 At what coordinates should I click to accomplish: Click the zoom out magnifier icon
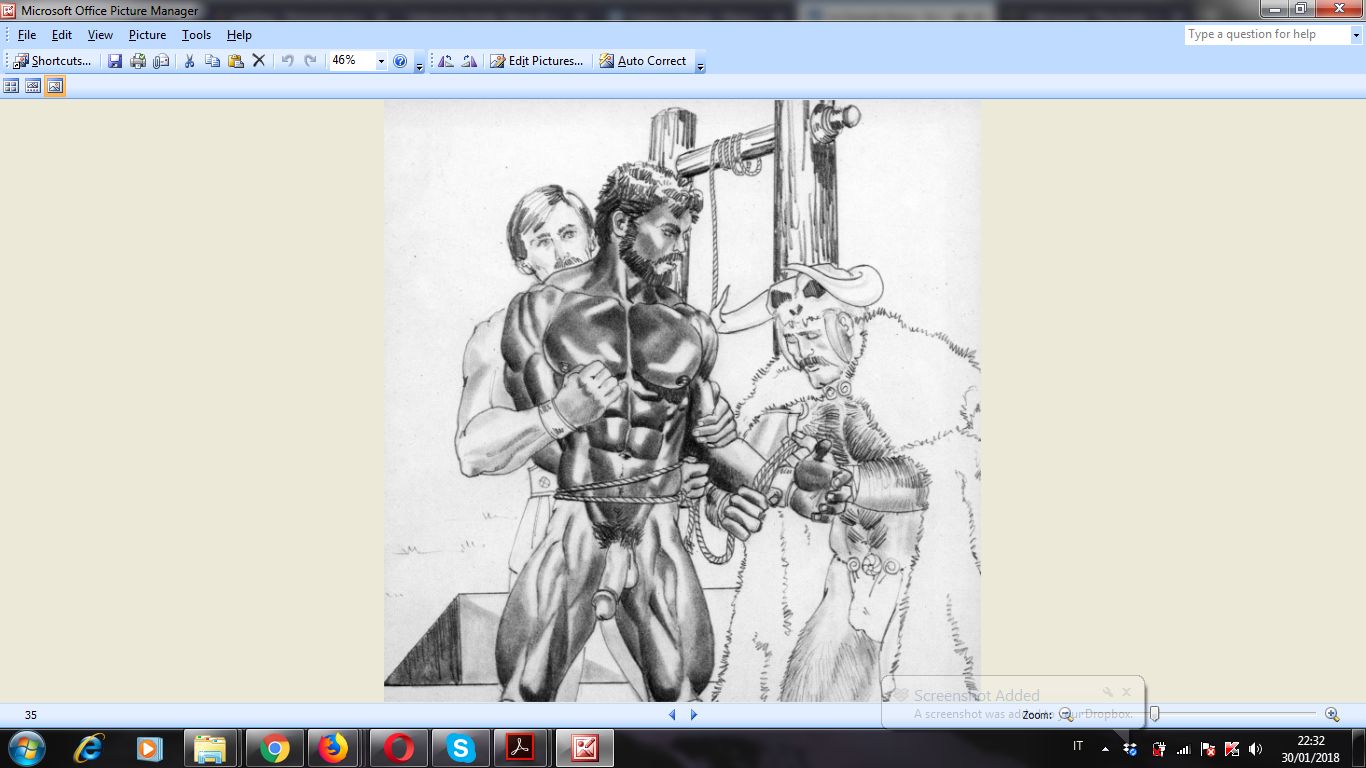[1066, 714]
